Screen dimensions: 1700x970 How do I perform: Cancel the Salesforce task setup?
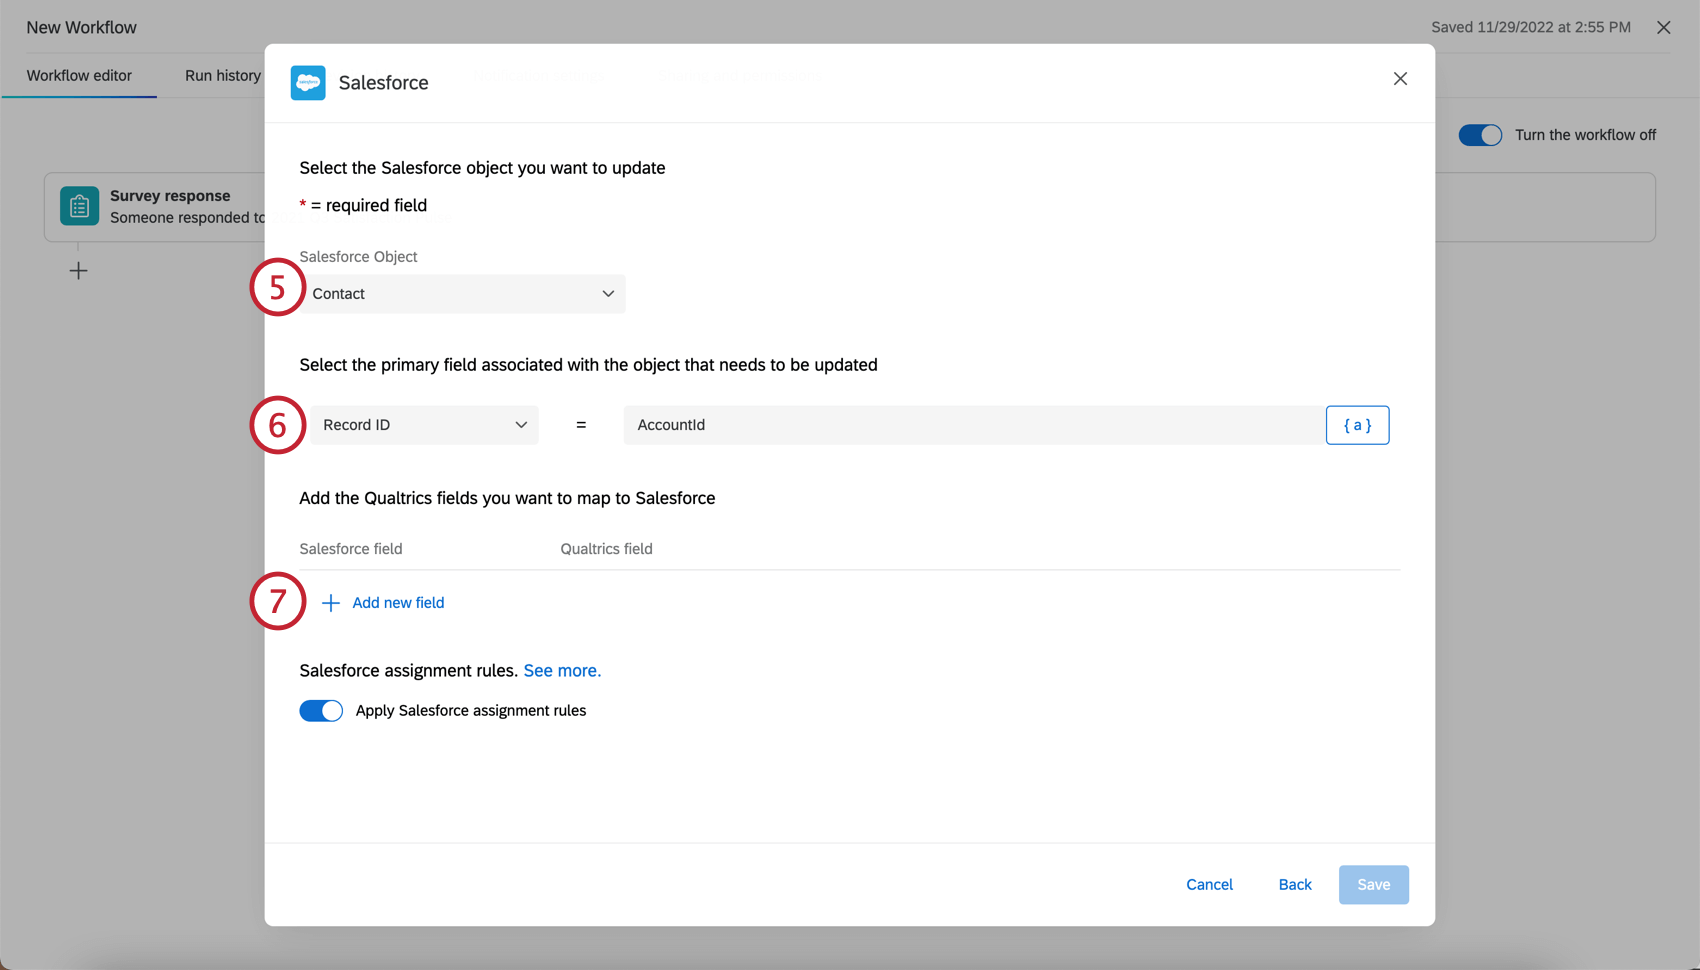(x=1209, y=884)
